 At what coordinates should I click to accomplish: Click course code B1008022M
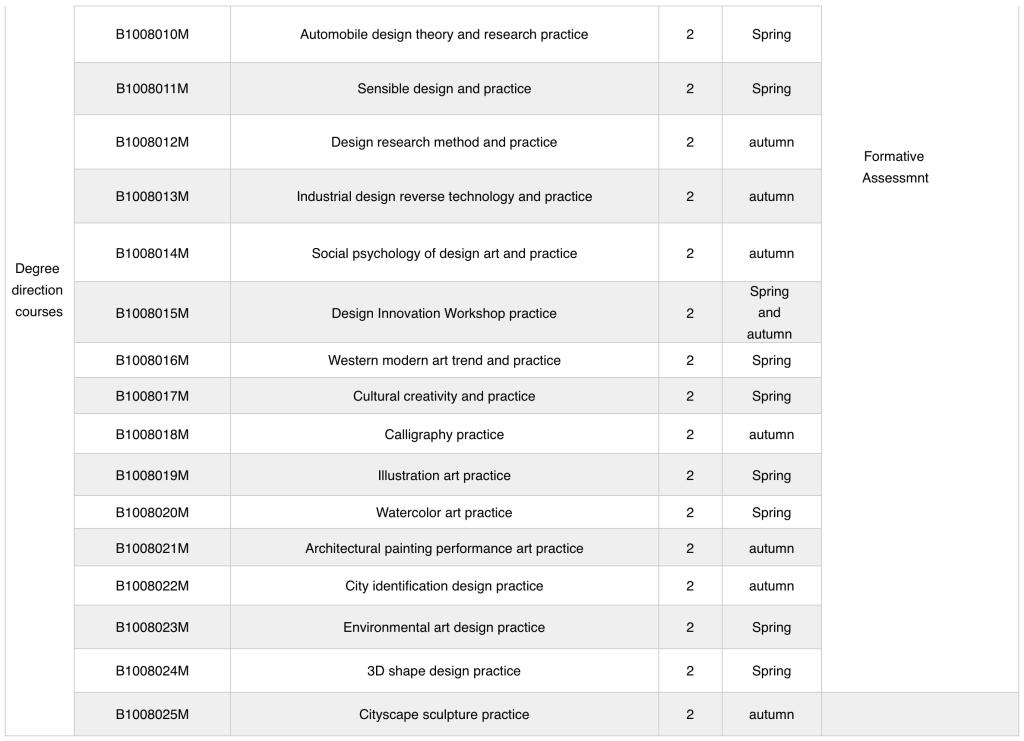click(152, 586)
